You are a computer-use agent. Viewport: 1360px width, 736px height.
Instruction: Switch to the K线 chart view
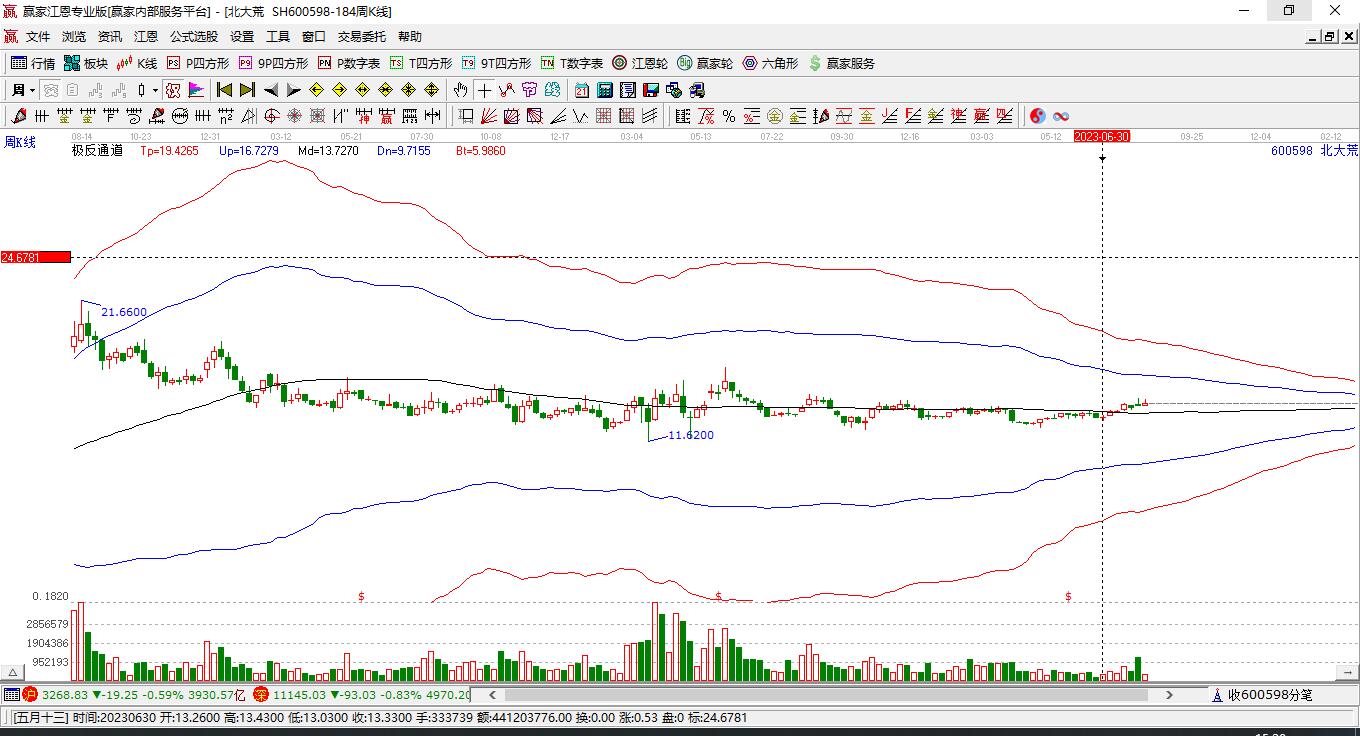(137, 63)
